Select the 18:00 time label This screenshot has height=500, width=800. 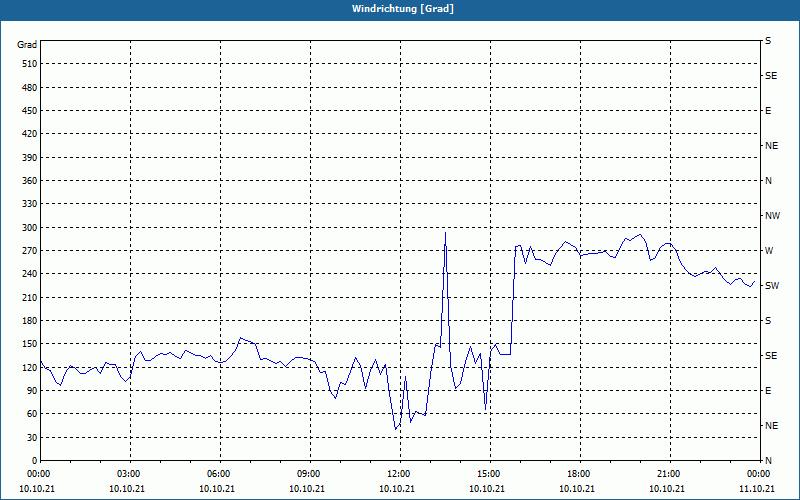click(x=579, y=474)
